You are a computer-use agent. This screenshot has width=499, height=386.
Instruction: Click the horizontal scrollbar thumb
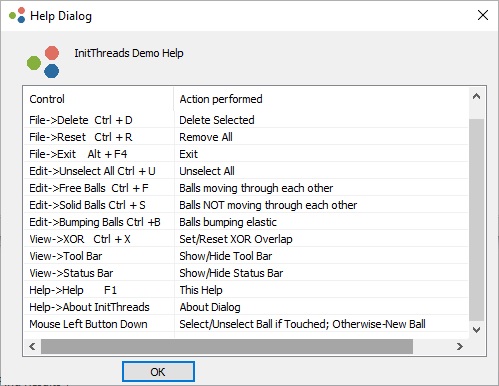[x=227, y=347]
